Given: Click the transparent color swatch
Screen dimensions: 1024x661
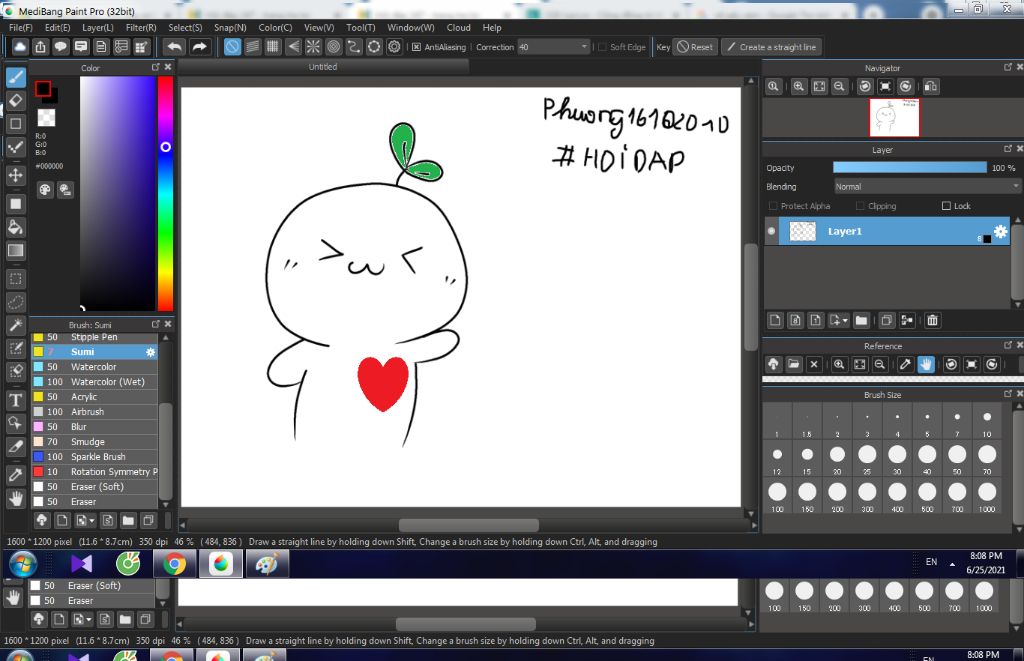Looking at the screenshot, I should pos(46,118).
